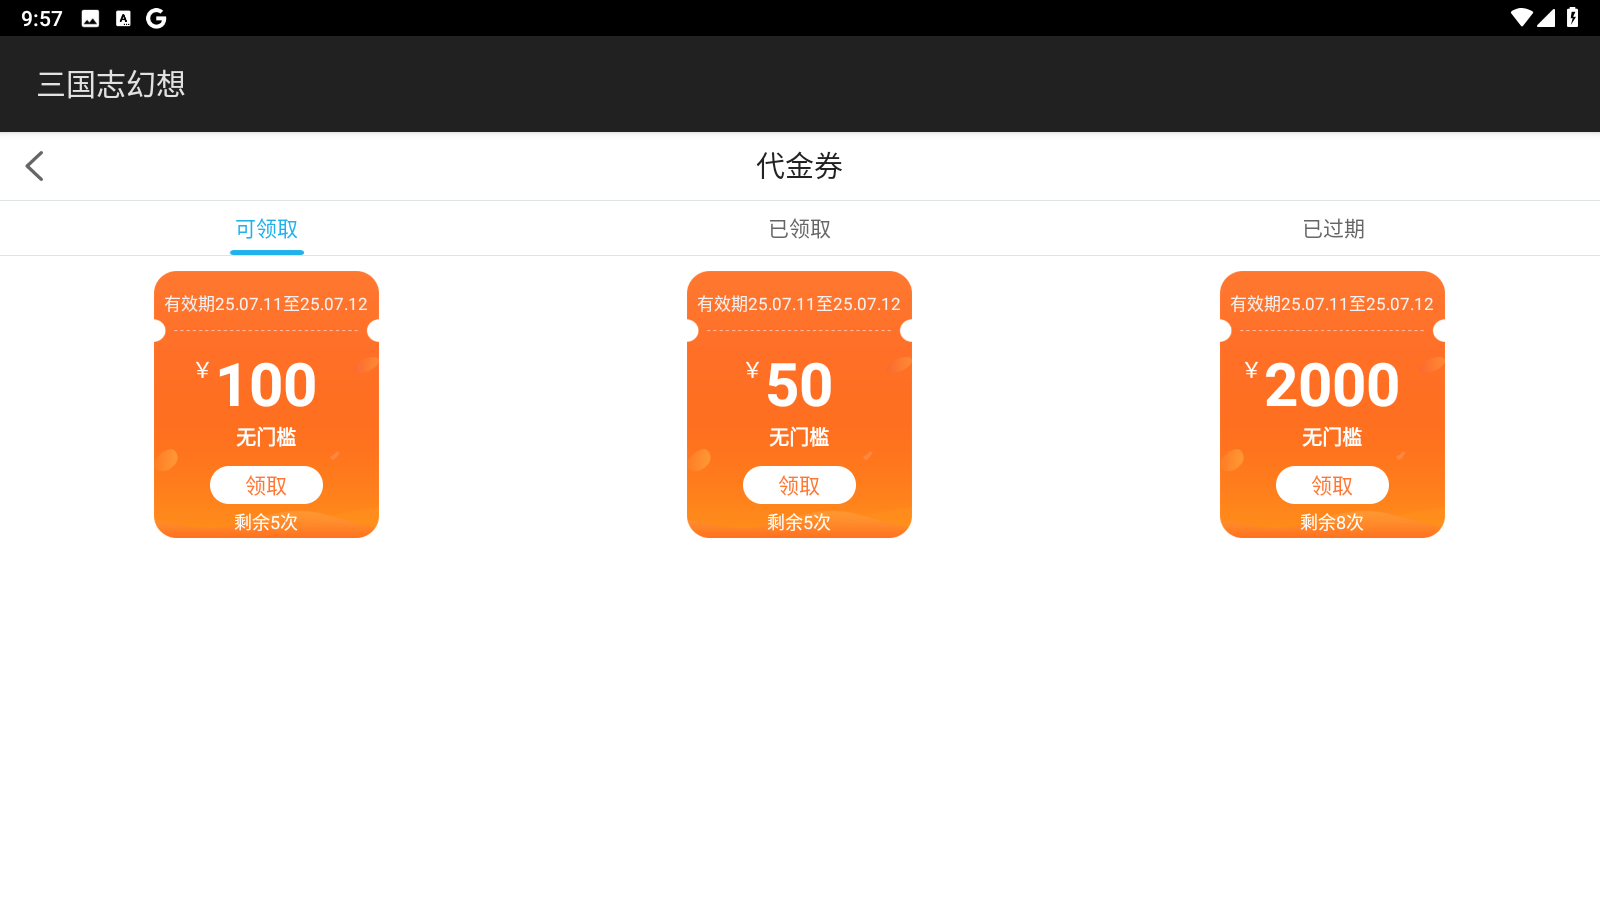The width and height of the screenshot is (1600, 900).
Task: Tap 无门槛 label on ¥2000 voucher
Action: 1332,437
